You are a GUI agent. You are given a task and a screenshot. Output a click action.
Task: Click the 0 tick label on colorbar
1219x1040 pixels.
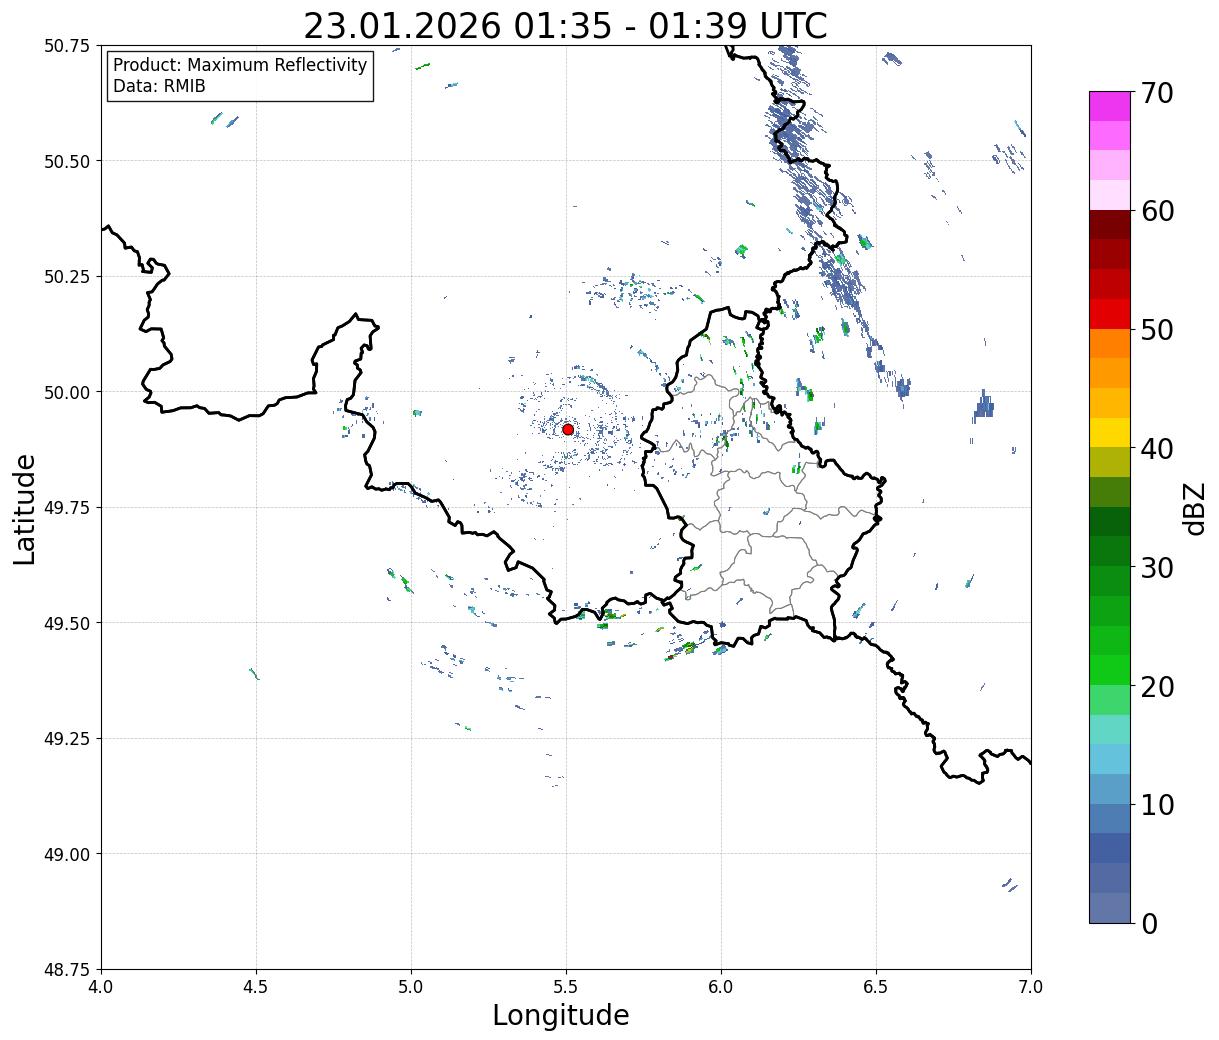(x=1149, y=924)
